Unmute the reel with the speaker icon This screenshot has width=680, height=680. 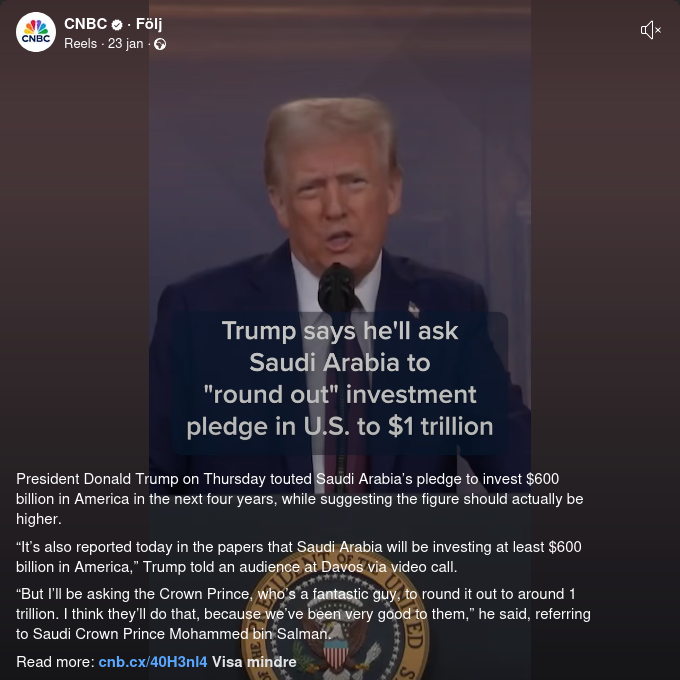(651, 30)
